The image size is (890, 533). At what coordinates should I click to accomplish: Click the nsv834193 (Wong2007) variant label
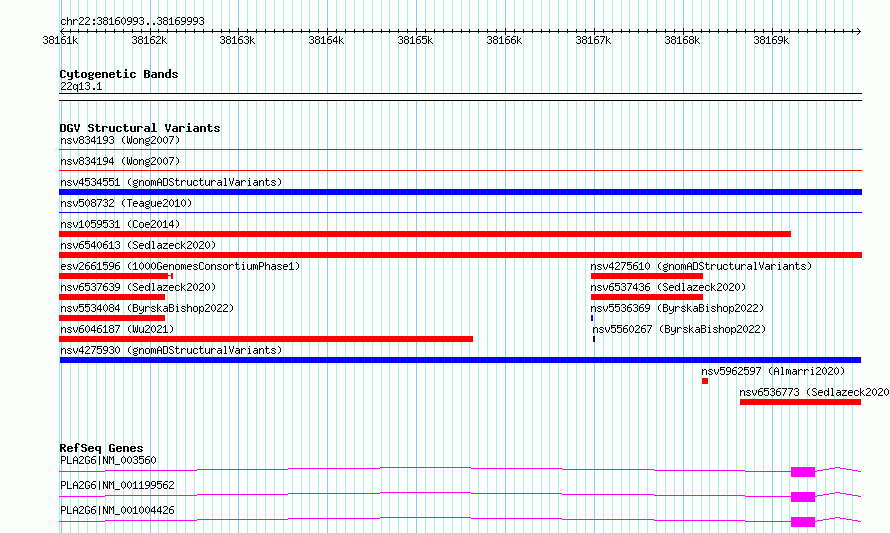click(120, 140)
